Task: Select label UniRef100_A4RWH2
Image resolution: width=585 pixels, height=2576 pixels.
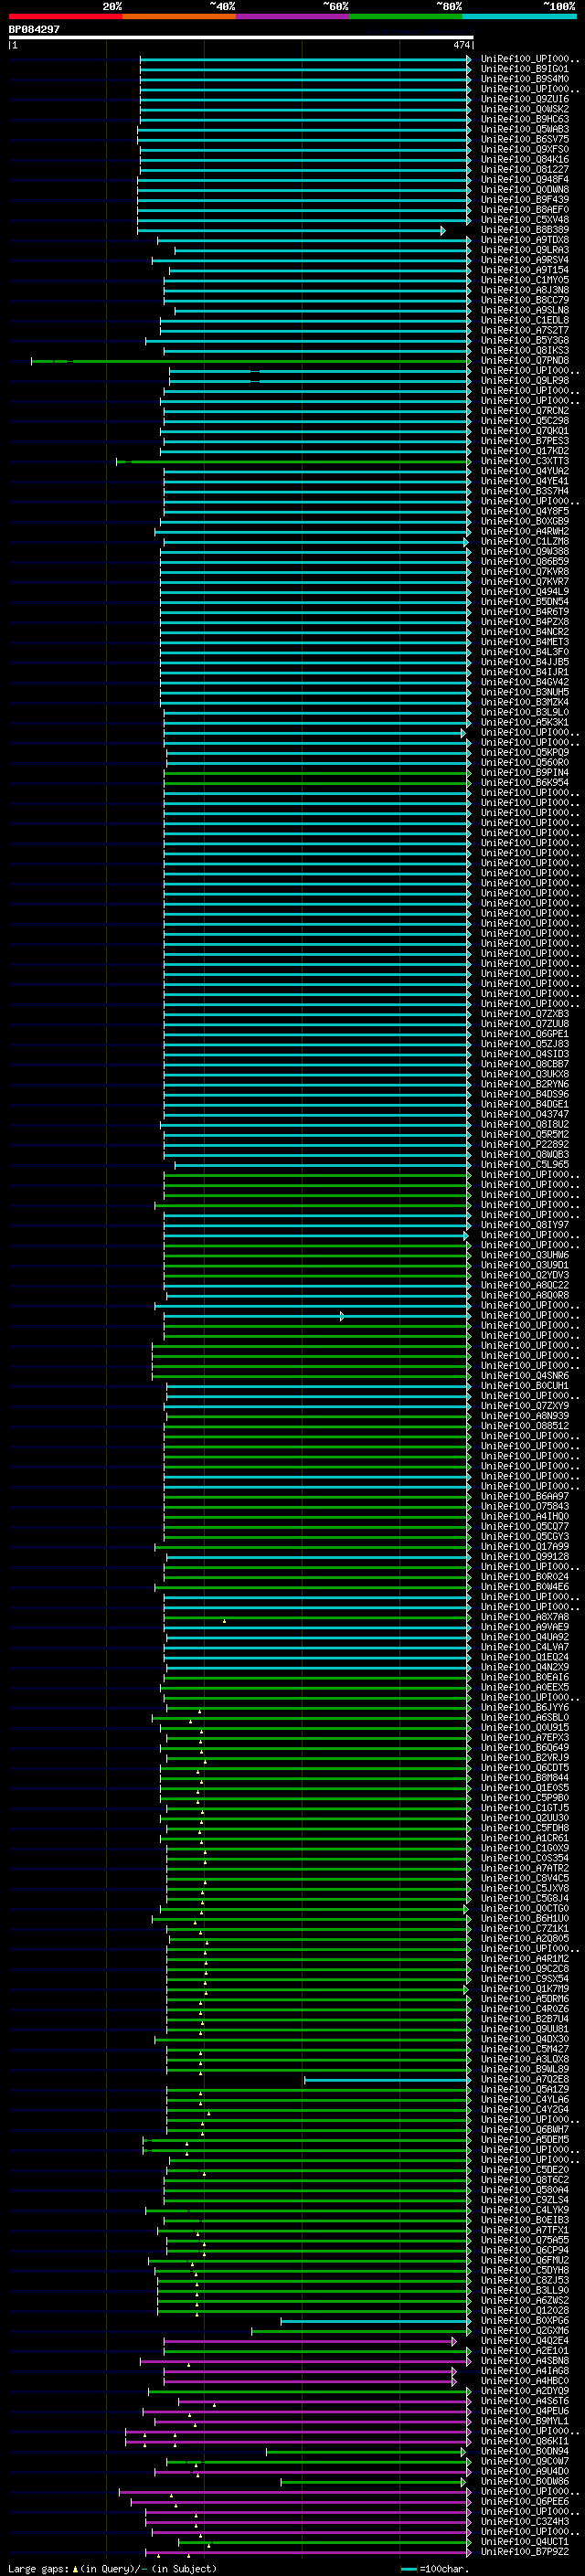Action: click(524, 531)
